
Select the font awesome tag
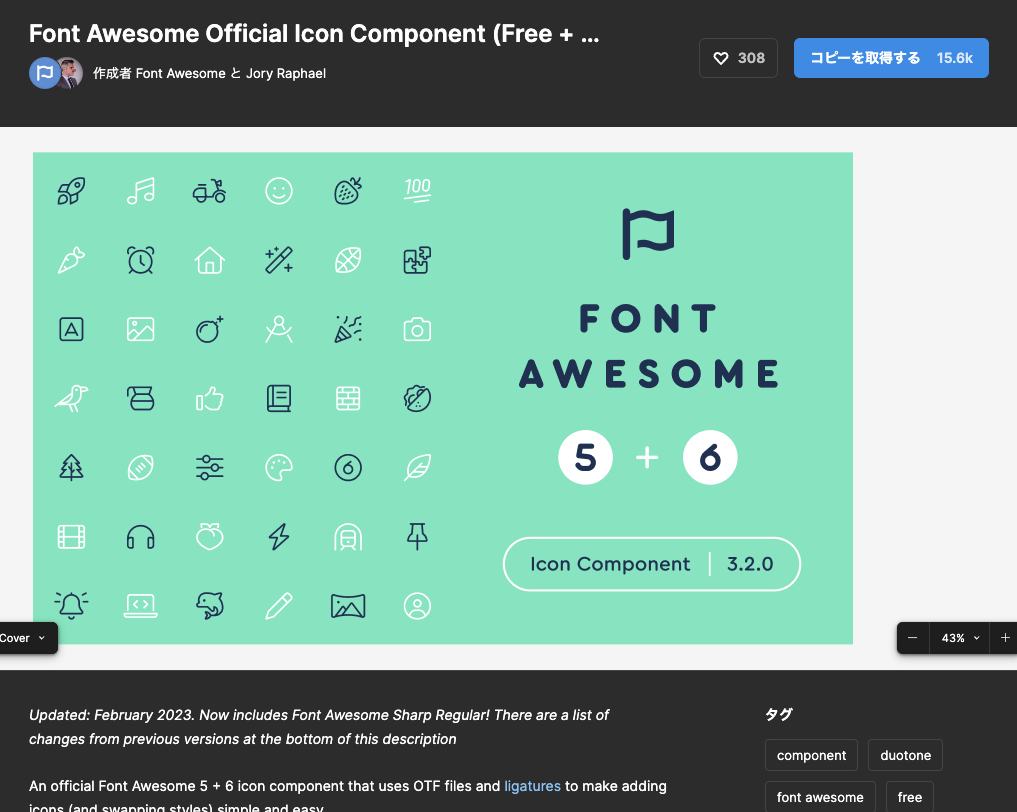820,796
